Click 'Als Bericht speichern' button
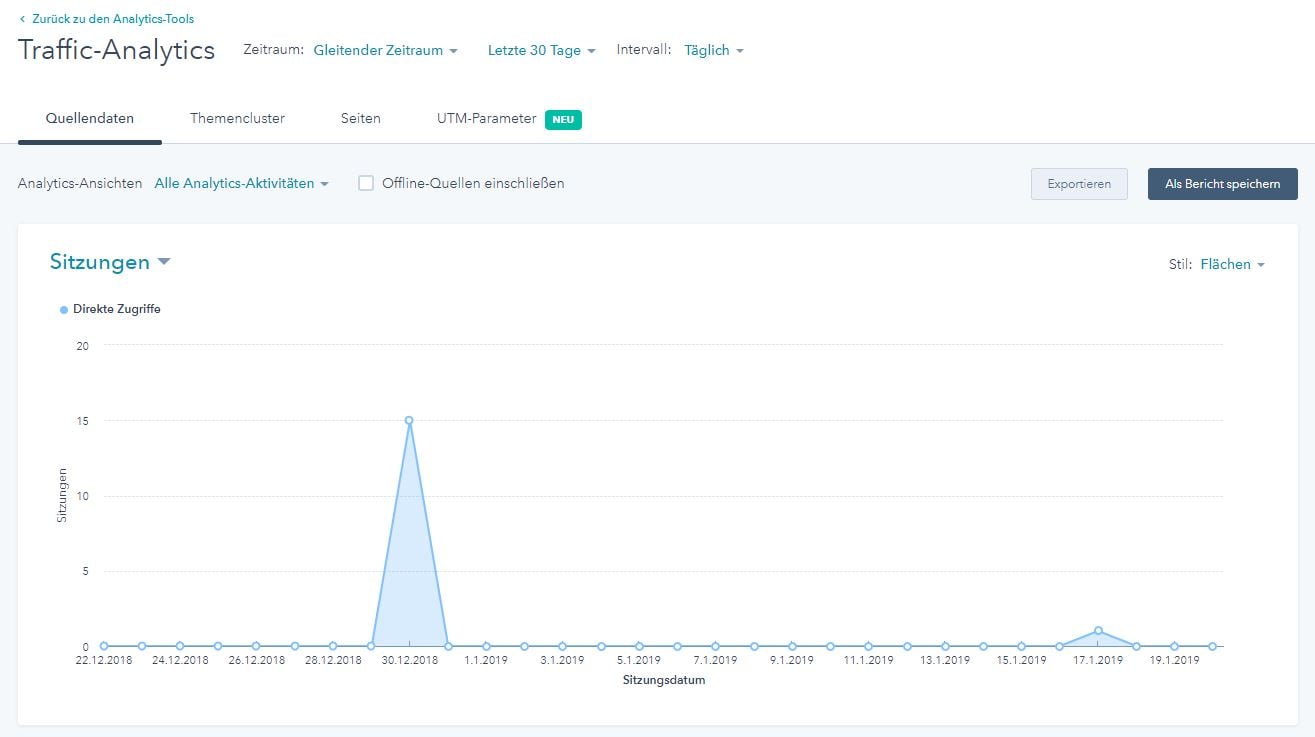This screenshot has height=737, width=1315. tap(1222, 184)
